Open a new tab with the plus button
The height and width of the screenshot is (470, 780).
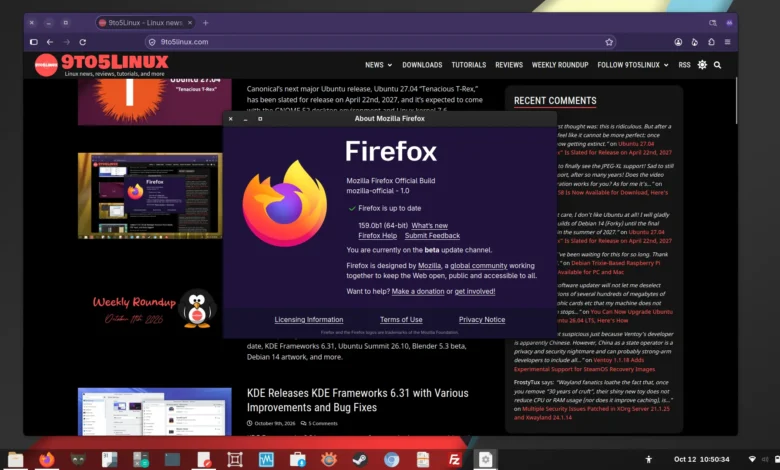point(205,23)
